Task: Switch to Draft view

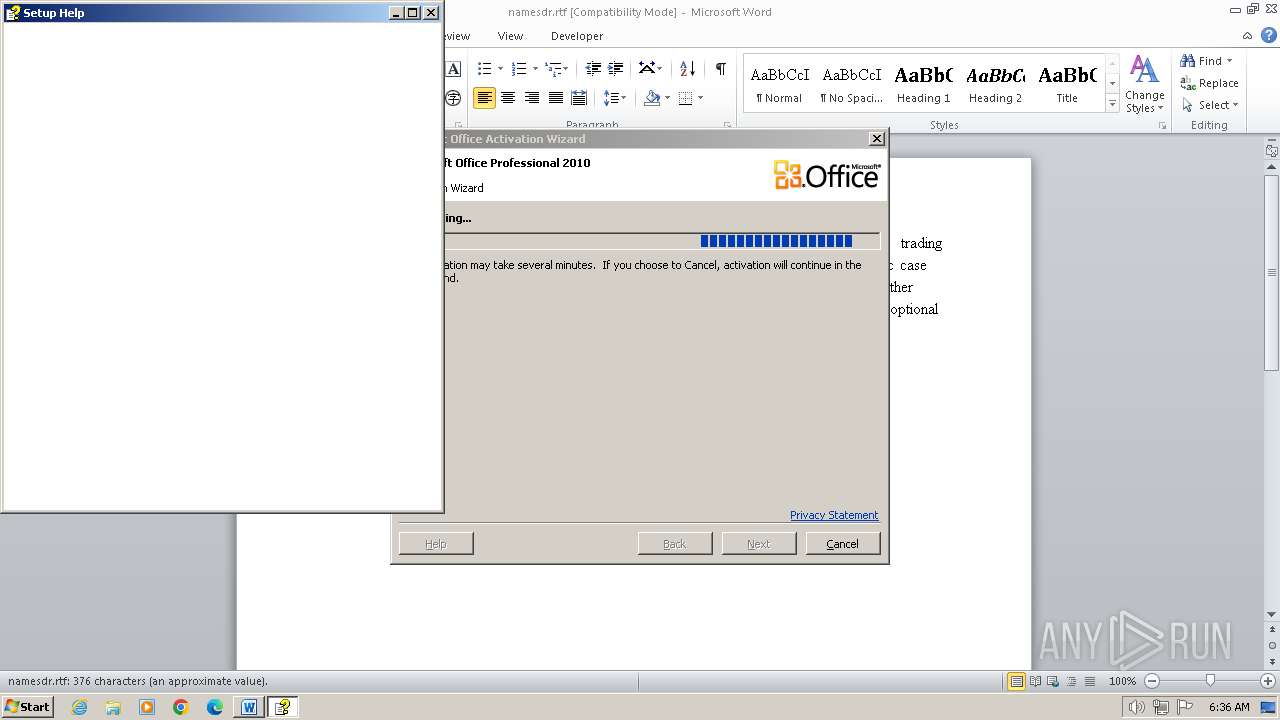Action: click(1088, 681)
